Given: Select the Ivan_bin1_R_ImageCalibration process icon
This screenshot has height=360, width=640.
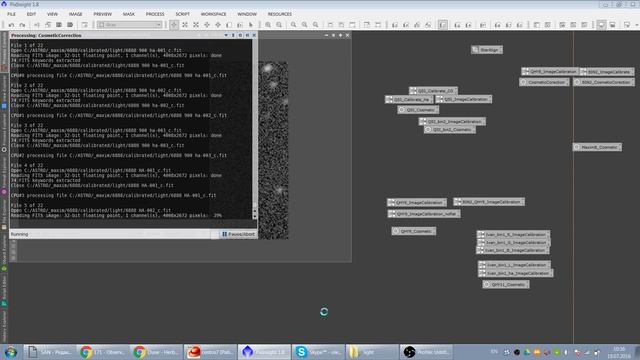Looking at the screenshot, I should coord(513,235).
